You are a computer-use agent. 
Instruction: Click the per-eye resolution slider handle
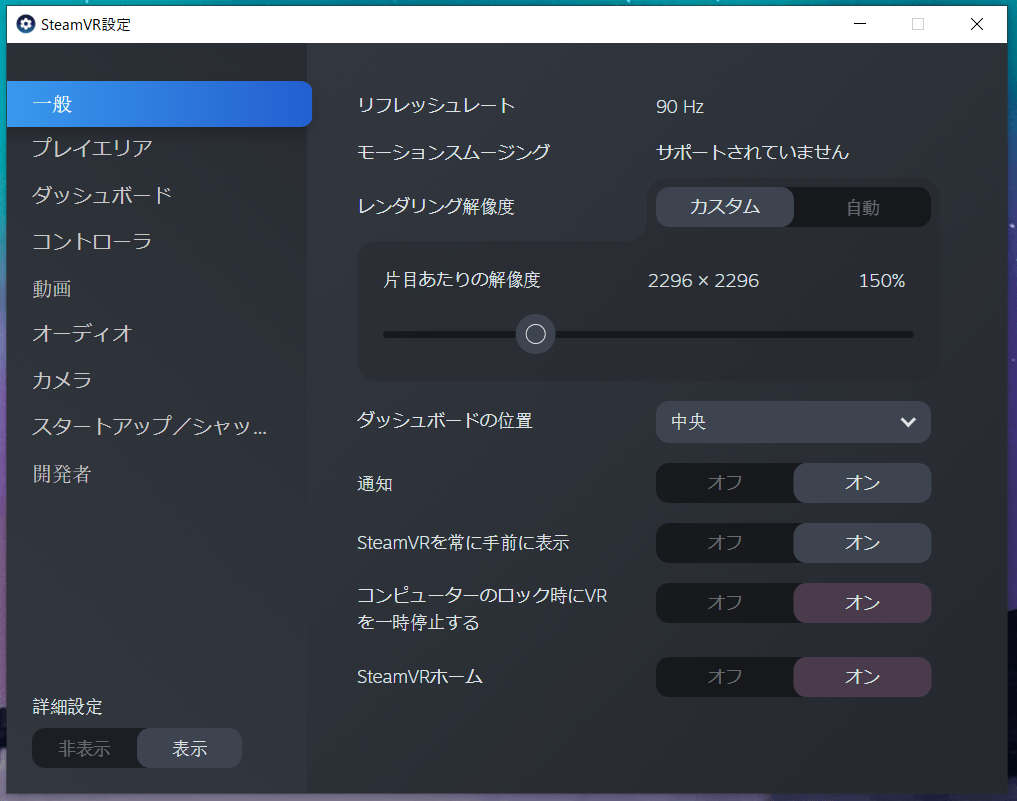tap(535, 334)
